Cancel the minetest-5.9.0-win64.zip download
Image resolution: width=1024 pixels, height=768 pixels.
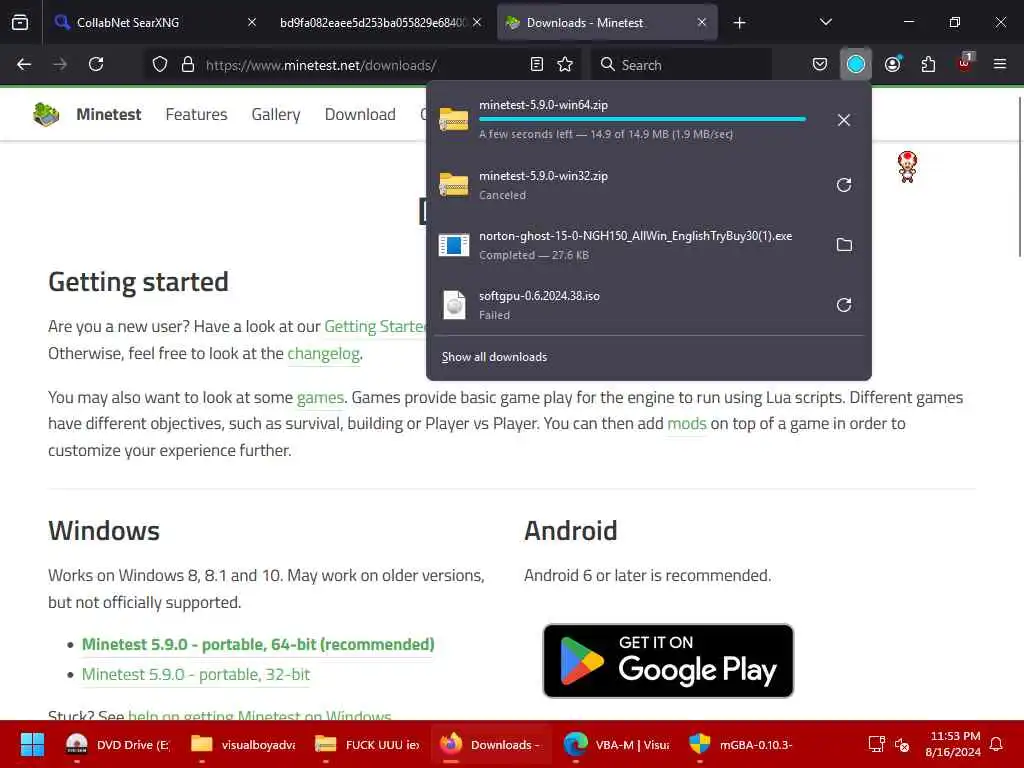[x=844, y=120]
